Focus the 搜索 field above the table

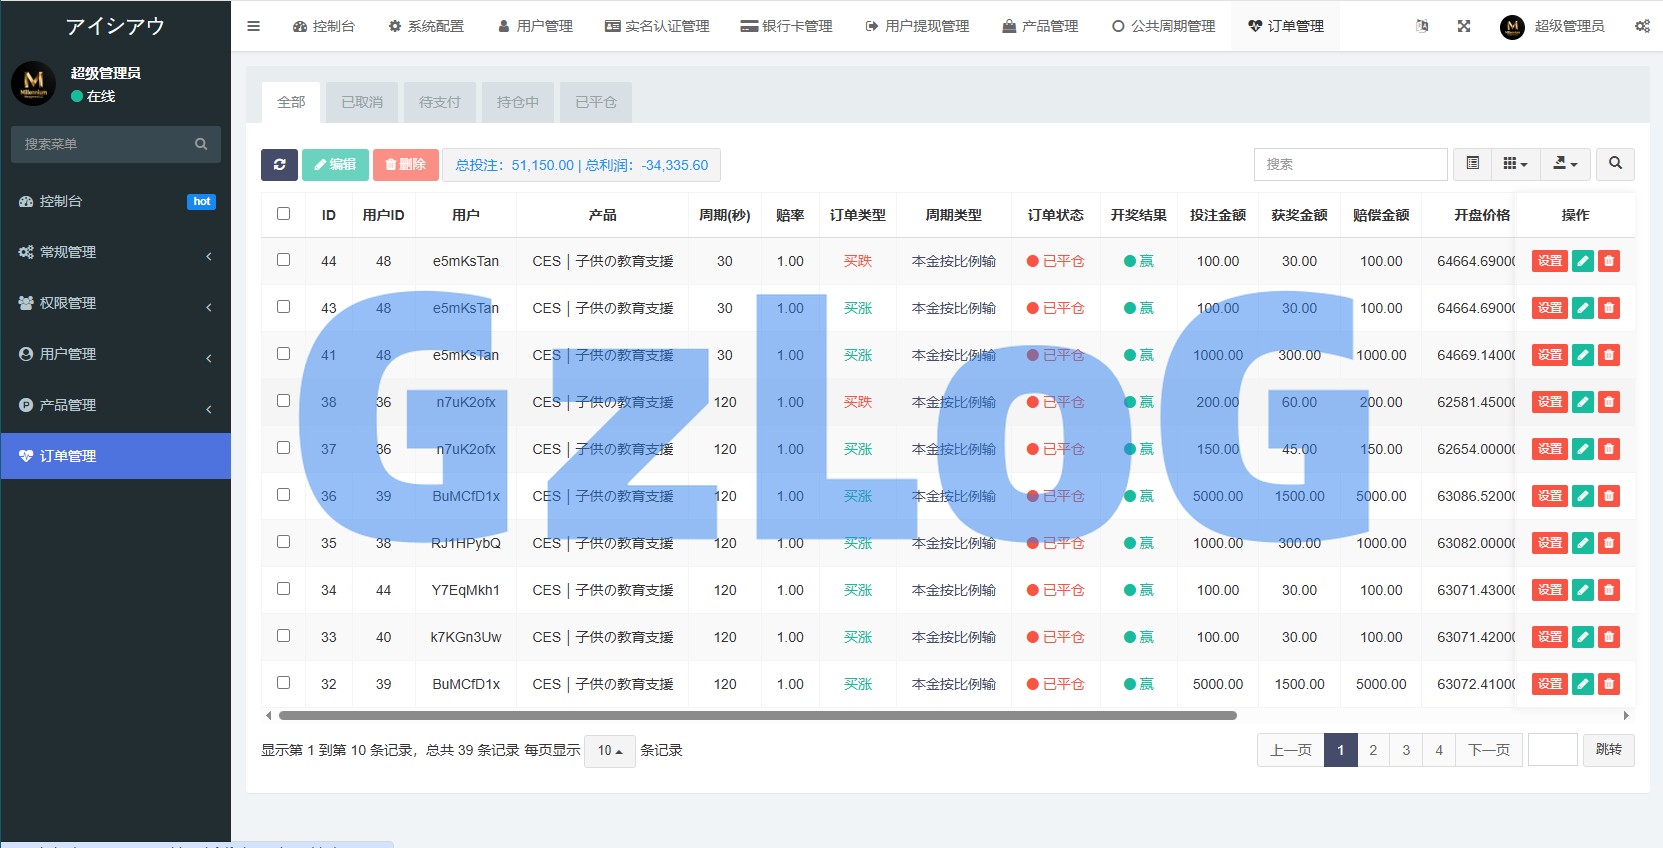[1350, 164]
